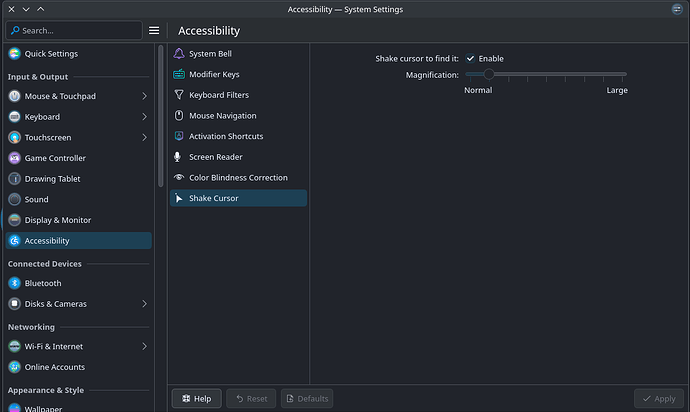
Task: Click the Color Blindness Correction eye icon
Action: click(179, 177)
